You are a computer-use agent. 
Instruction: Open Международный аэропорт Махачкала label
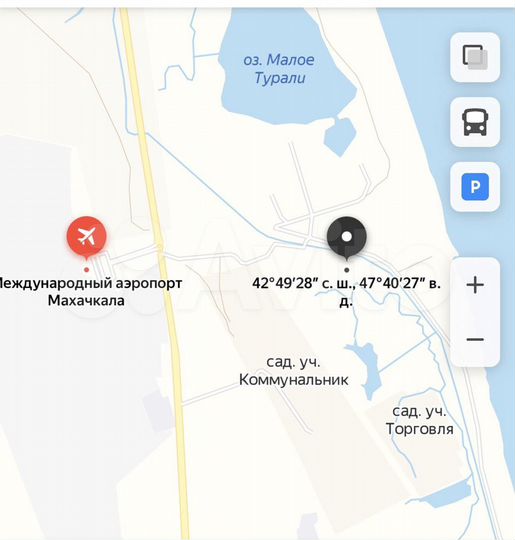tap(88, 292)
